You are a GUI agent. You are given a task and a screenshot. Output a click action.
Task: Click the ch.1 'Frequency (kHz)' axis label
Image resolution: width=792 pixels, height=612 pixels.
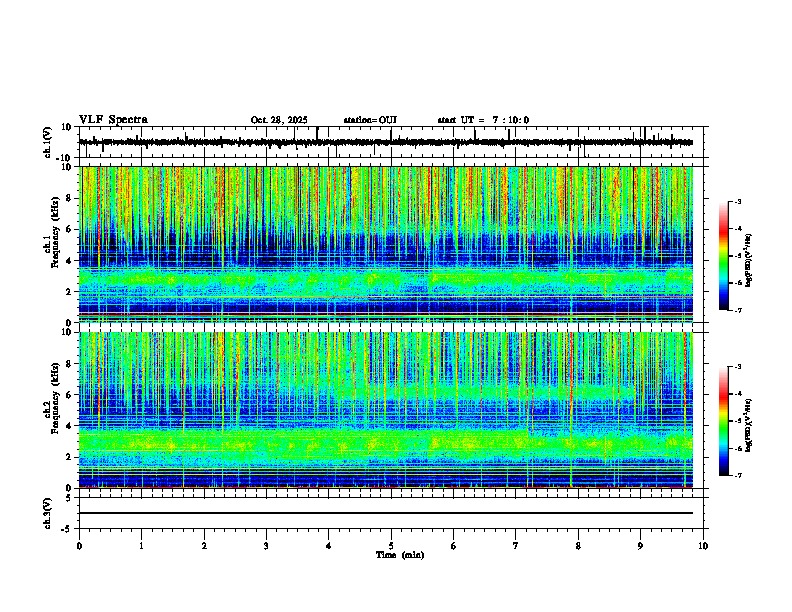[55, 233]
